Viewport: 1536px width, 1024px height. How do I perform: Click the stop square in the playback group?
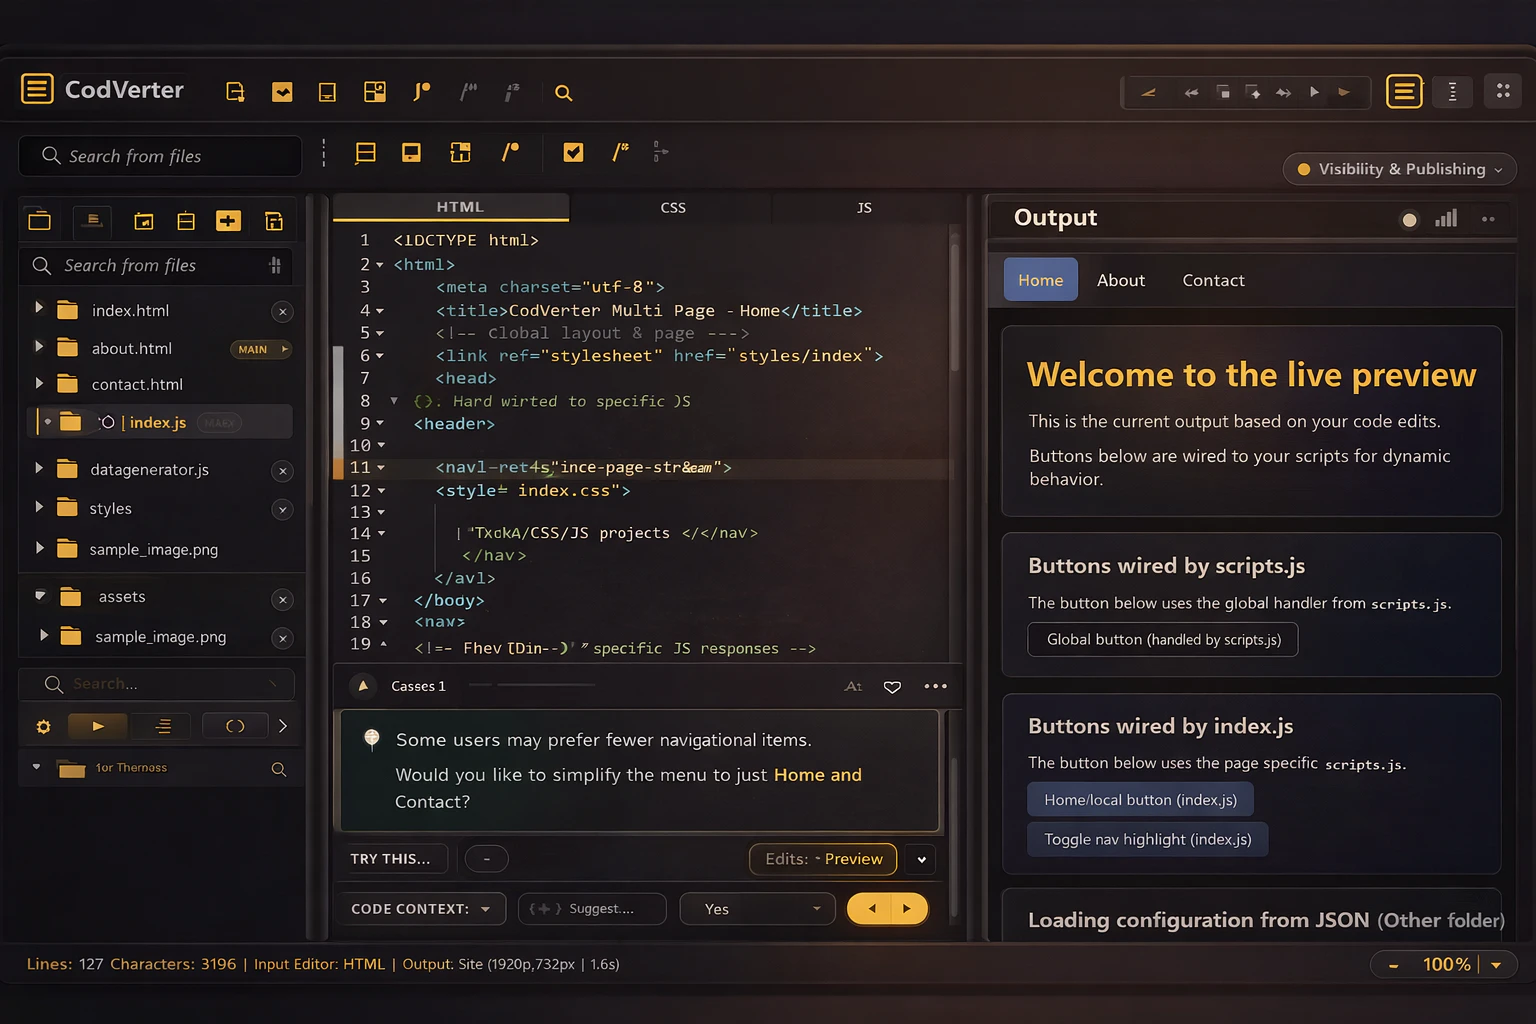1223,92
